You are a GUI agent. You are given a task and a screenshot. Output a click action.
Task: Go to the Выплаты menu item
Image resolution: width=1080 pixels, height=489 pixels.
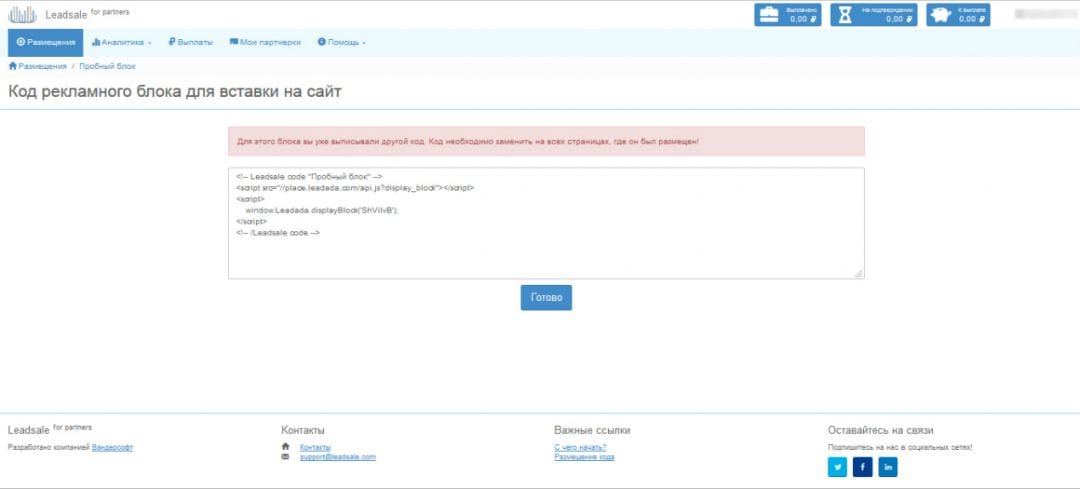[x=191, y=42]
